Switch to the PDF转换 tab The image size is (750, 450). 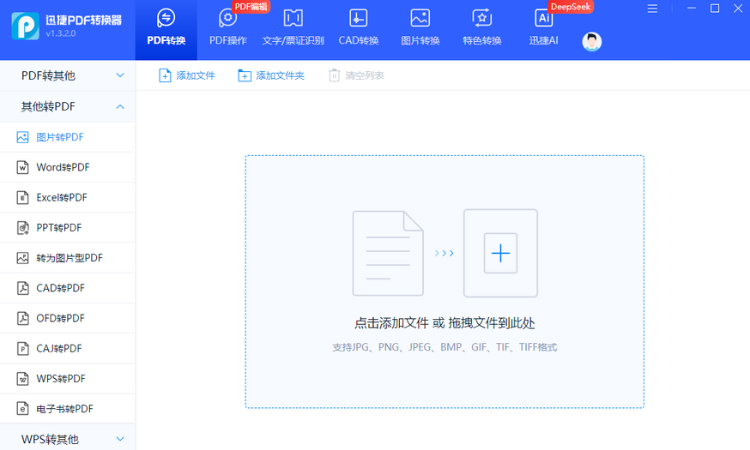point(166,27)
